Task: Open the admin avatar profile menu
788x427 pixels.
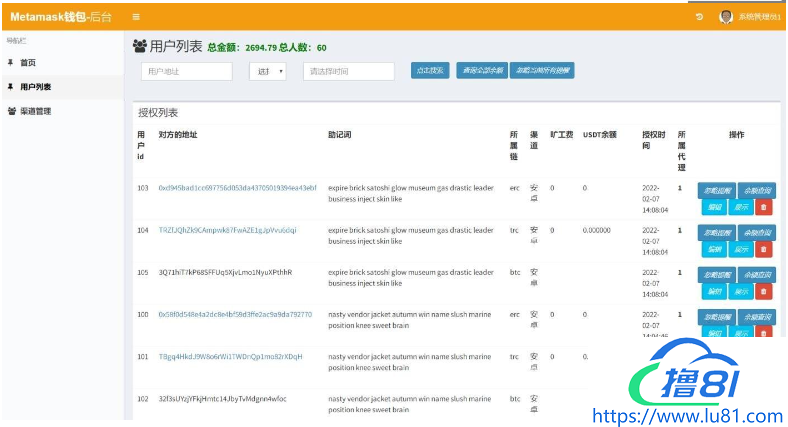Action: click(726, 17)
